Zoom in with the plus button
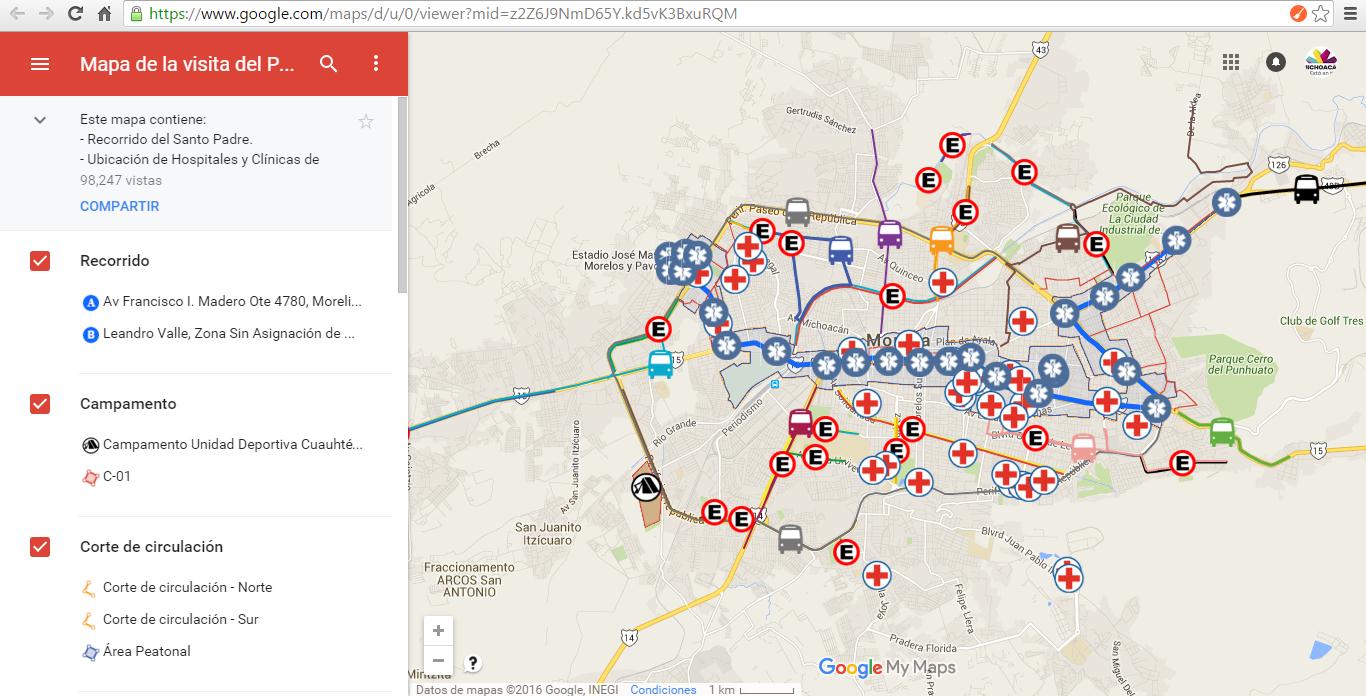1366x696 pixels. coord(438,631)
